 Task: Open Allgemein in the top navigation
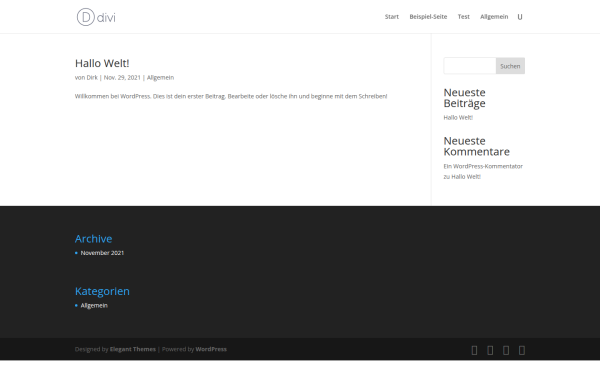(x=494, y=17)
